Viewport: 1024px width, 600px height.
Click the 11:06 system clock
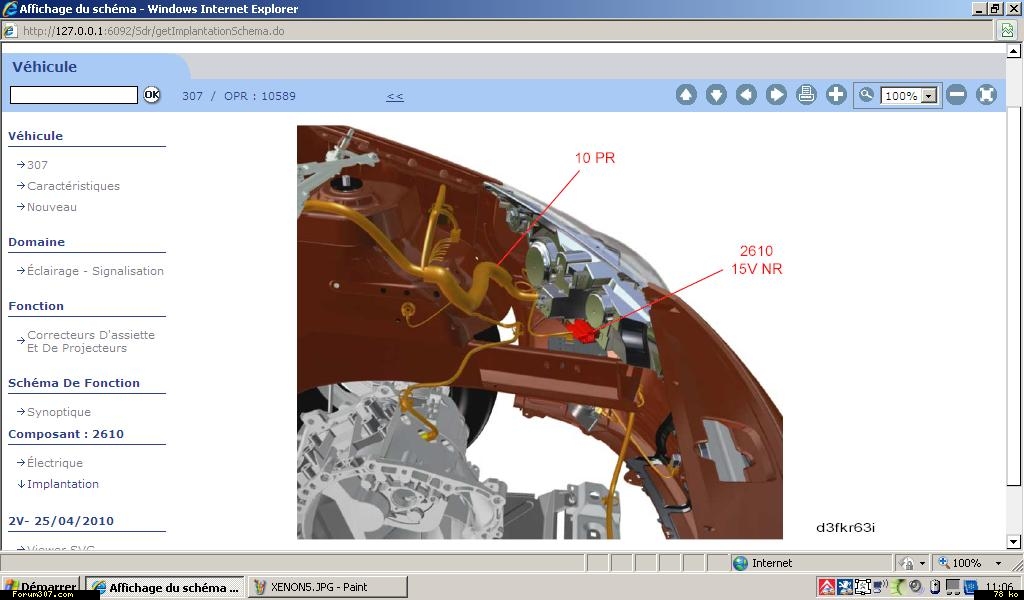[x=999, y=587]
